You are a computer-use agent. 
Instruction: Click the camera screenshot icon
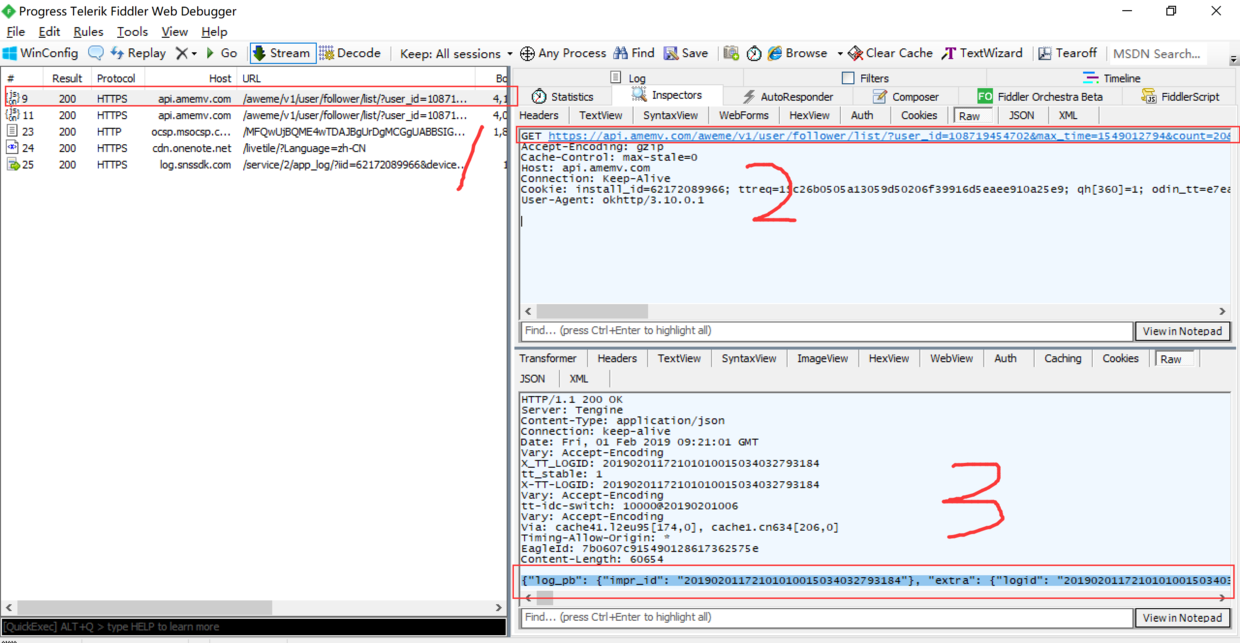(731, 53)
